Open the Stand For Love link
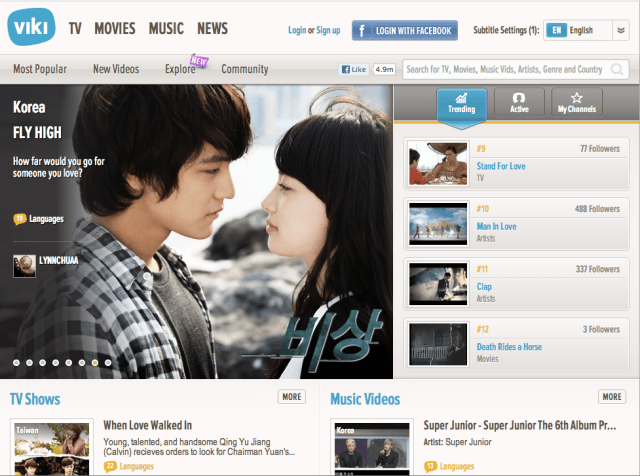This screenshot has height=476, width=640. [x=501, y=166]
